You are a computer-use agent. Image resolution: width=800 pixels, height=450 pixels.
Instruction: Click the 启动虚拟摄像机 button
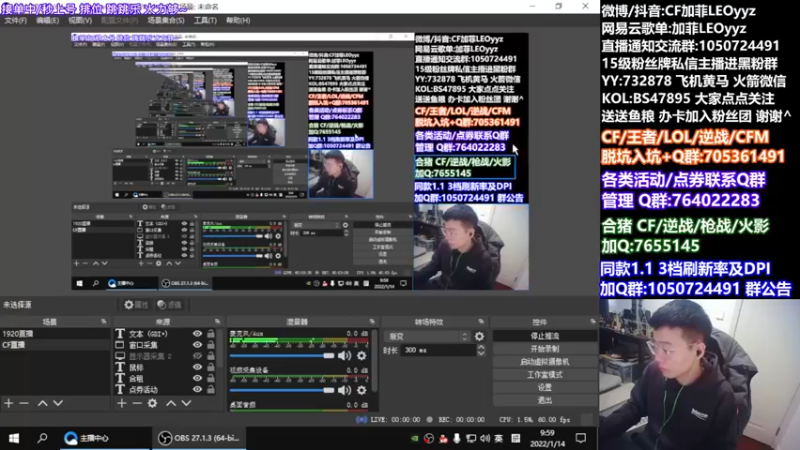pos(545,362)
